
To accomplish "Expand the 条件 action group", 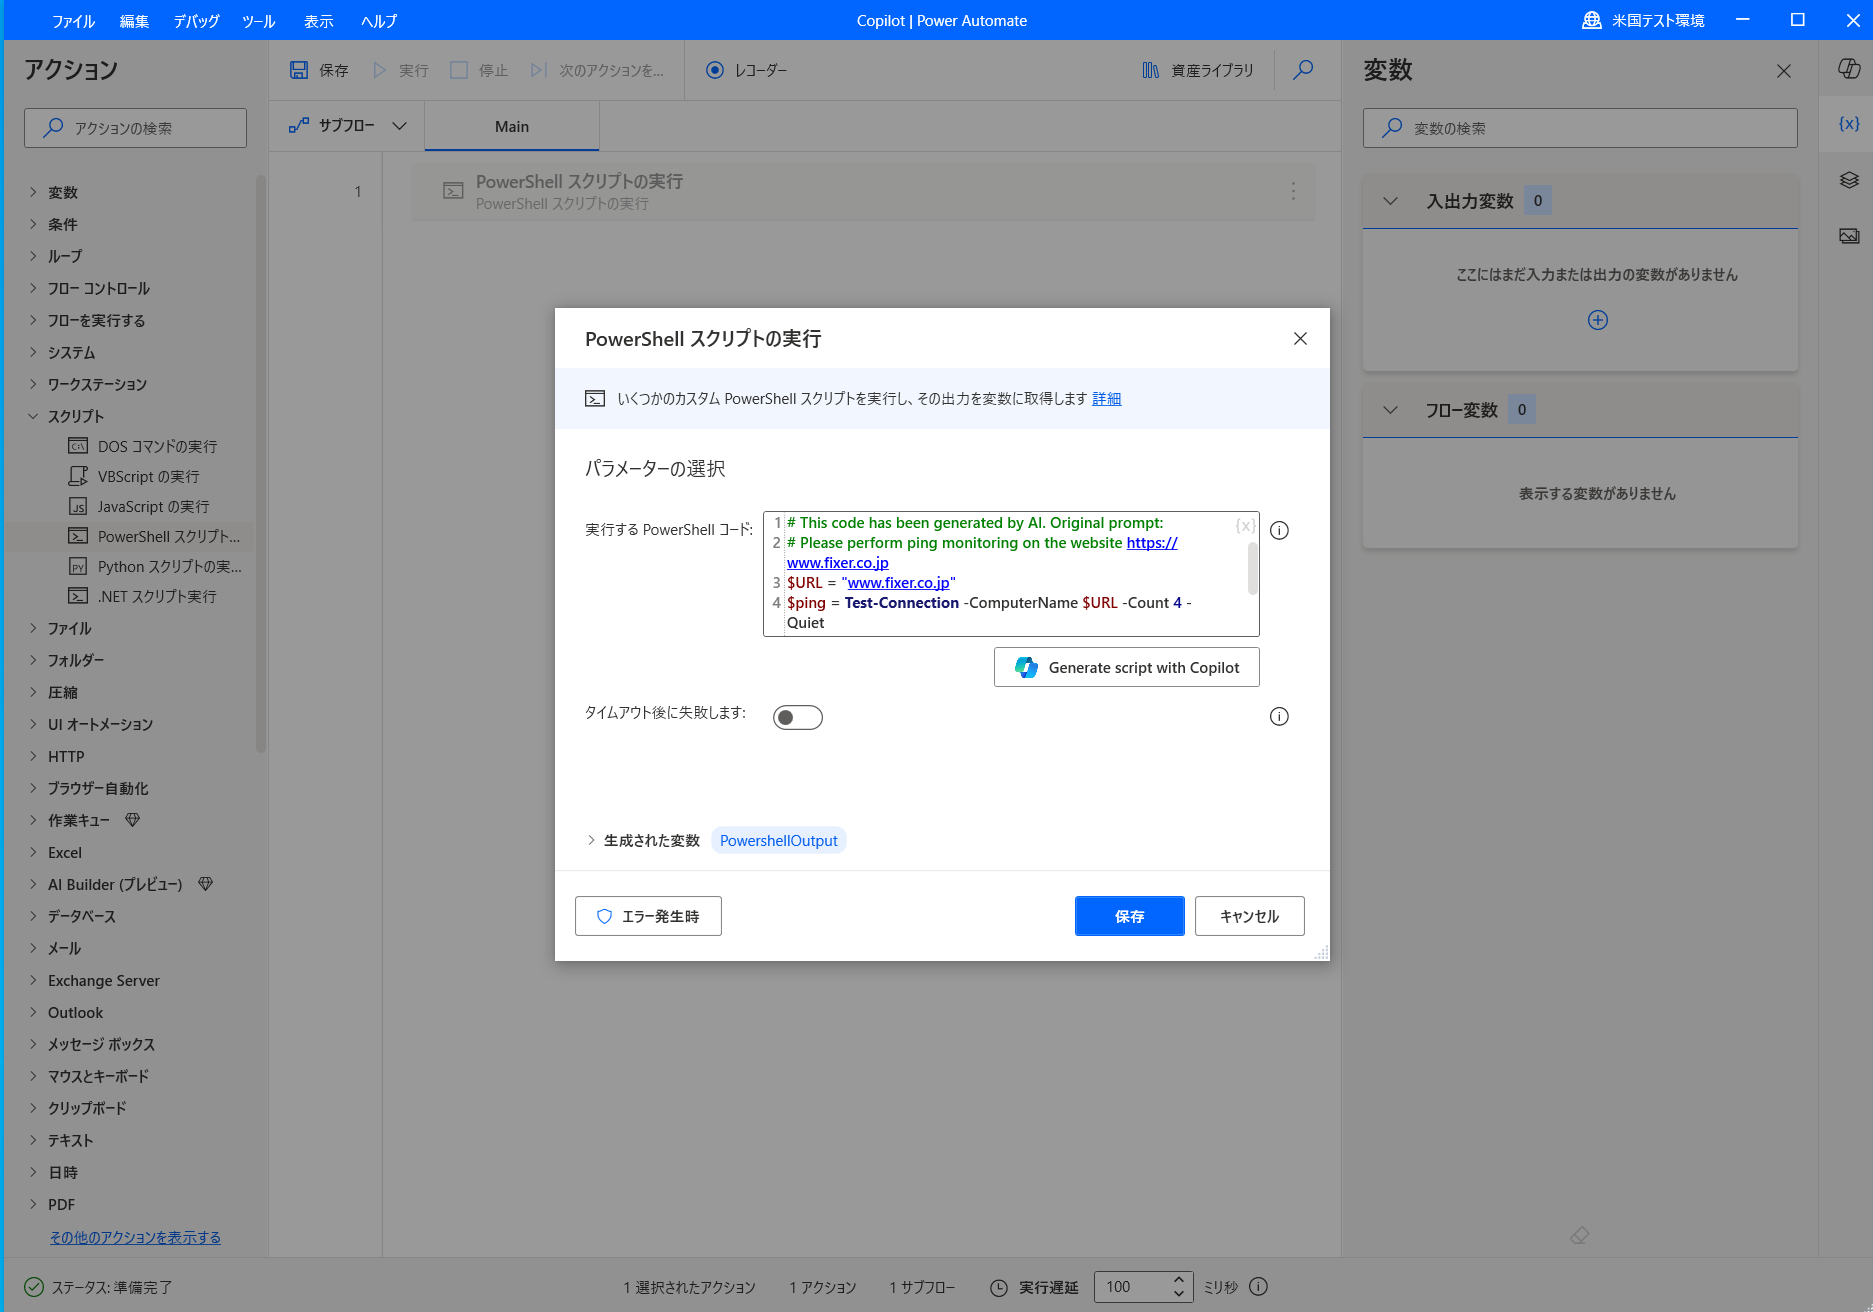I will (33, 224).
